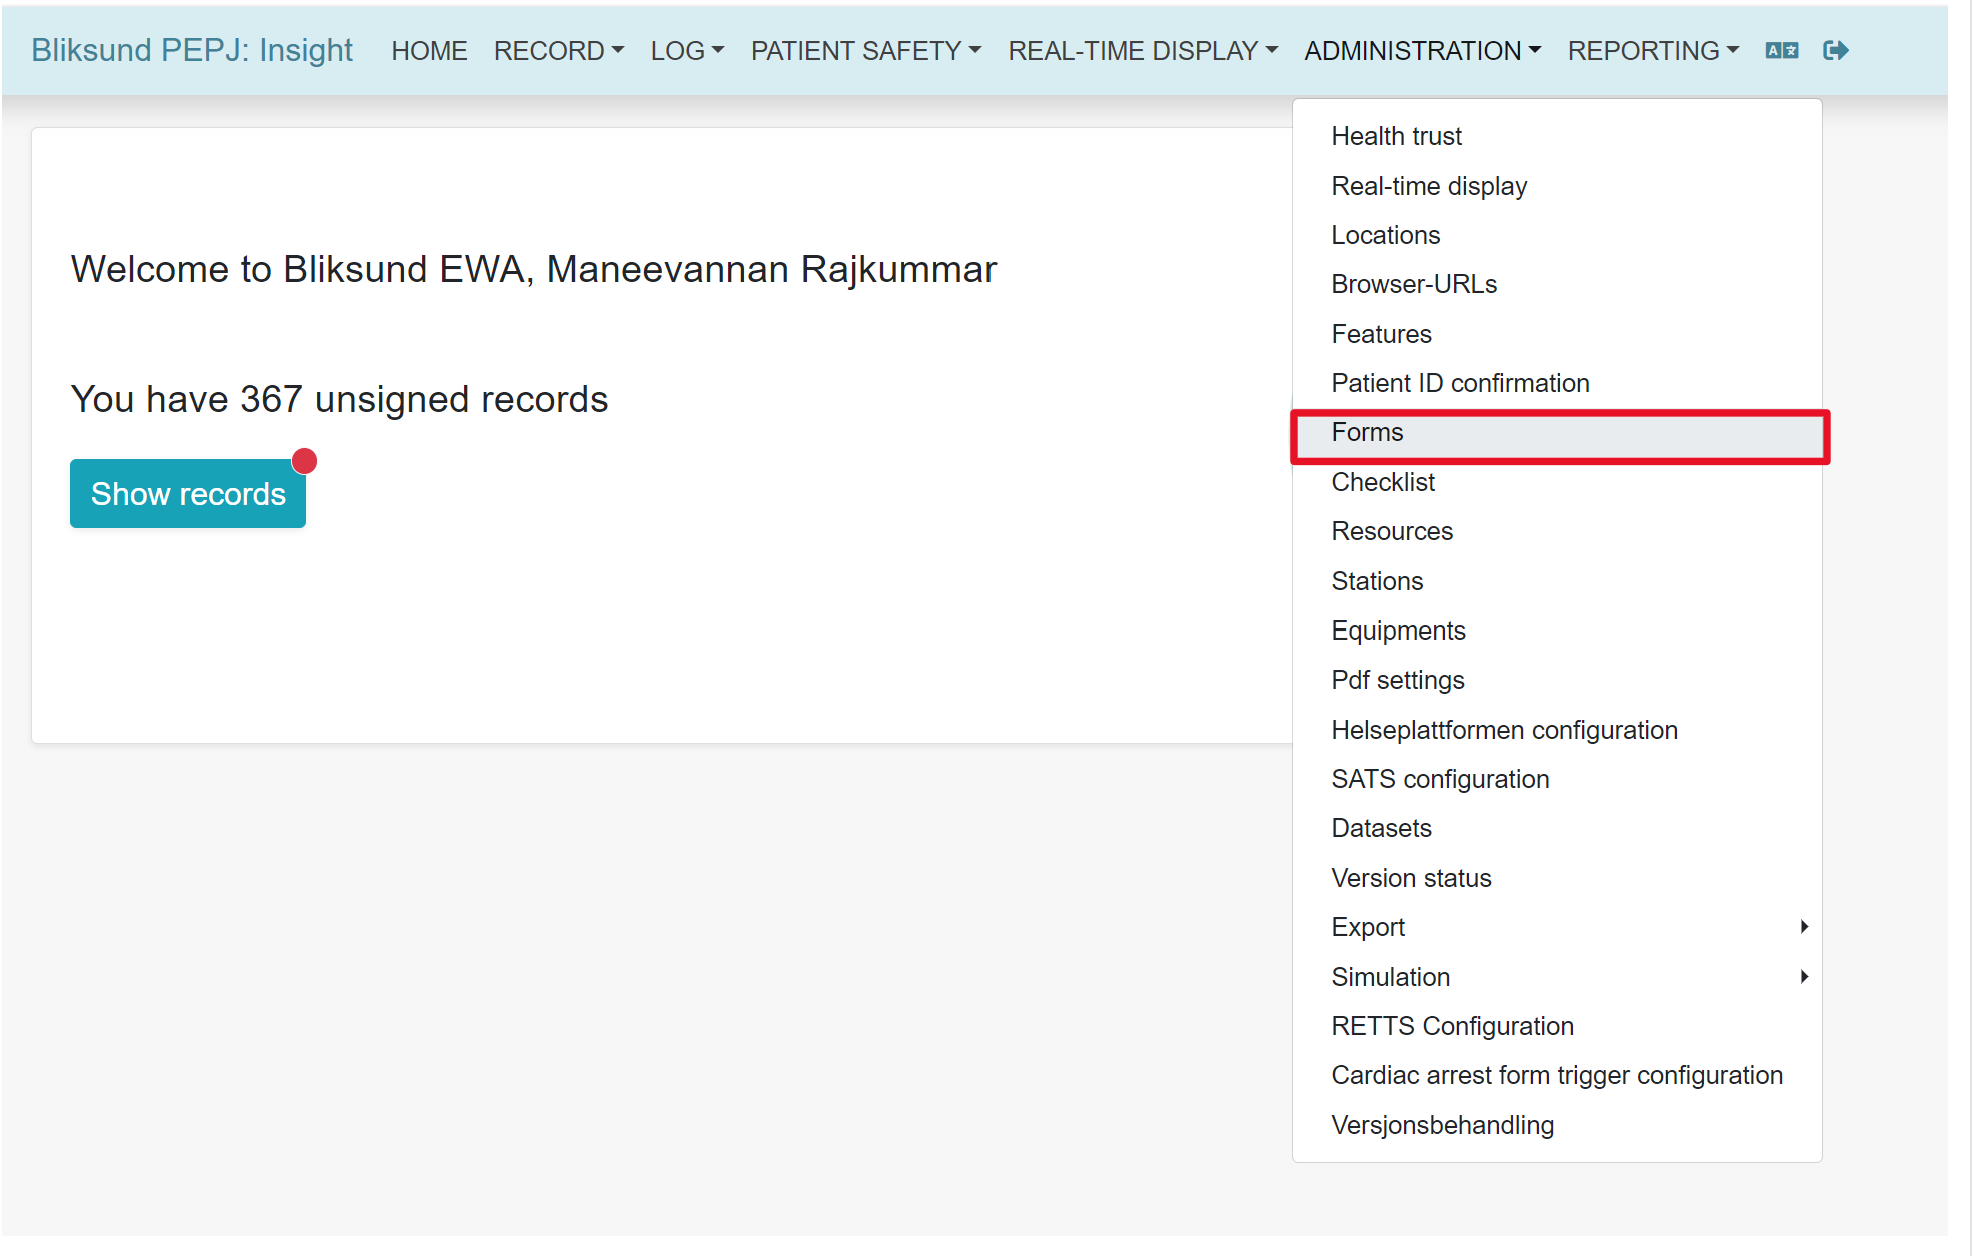Open the REAL-TIME DISPLAY dropdown
1974x1256 pixels.
1143,51
